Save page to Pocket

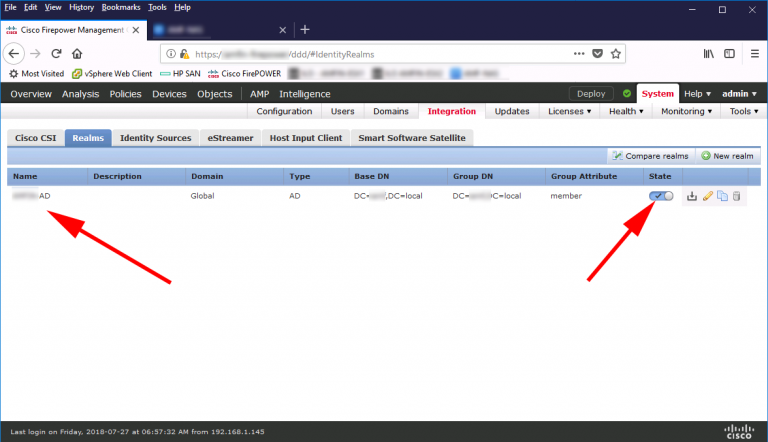coord(598,54)
